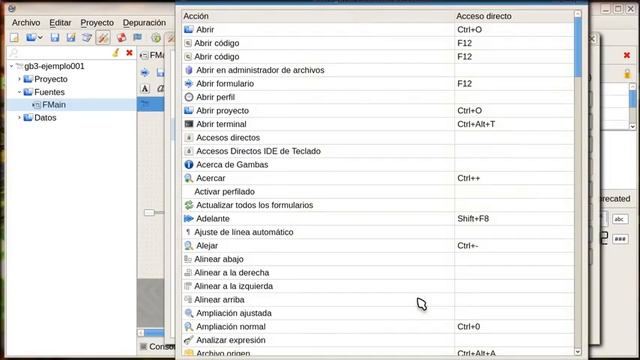Click the Alinear a la izquierda icon
The width and height of the screenshot is (640, 360).
pos(188,286)
